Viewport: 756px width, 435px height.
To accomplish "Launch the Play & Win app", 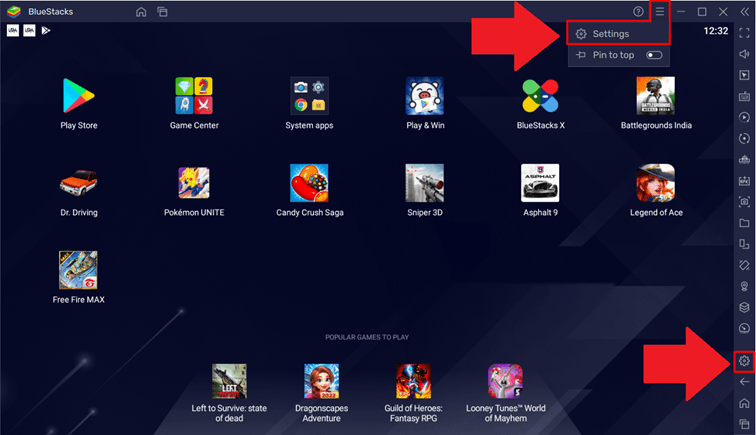I will click(x=425, y=97).
